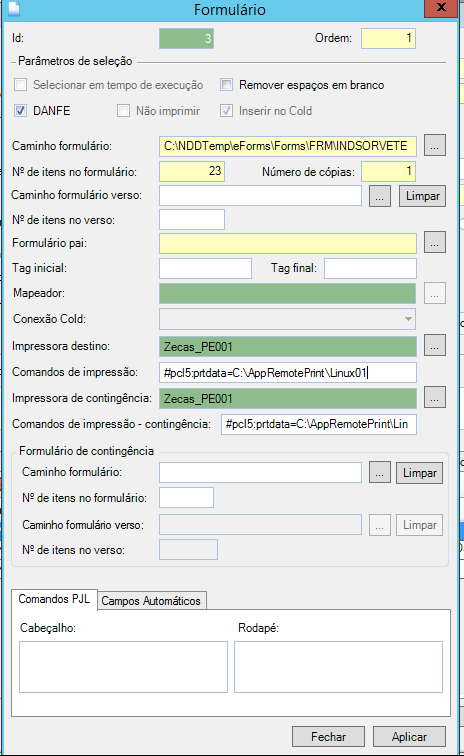The height and width of the screenshot is (756, 464).
Task: Click Impressora de contingência field
Action: pyautogui.click(x=288, y=398)
